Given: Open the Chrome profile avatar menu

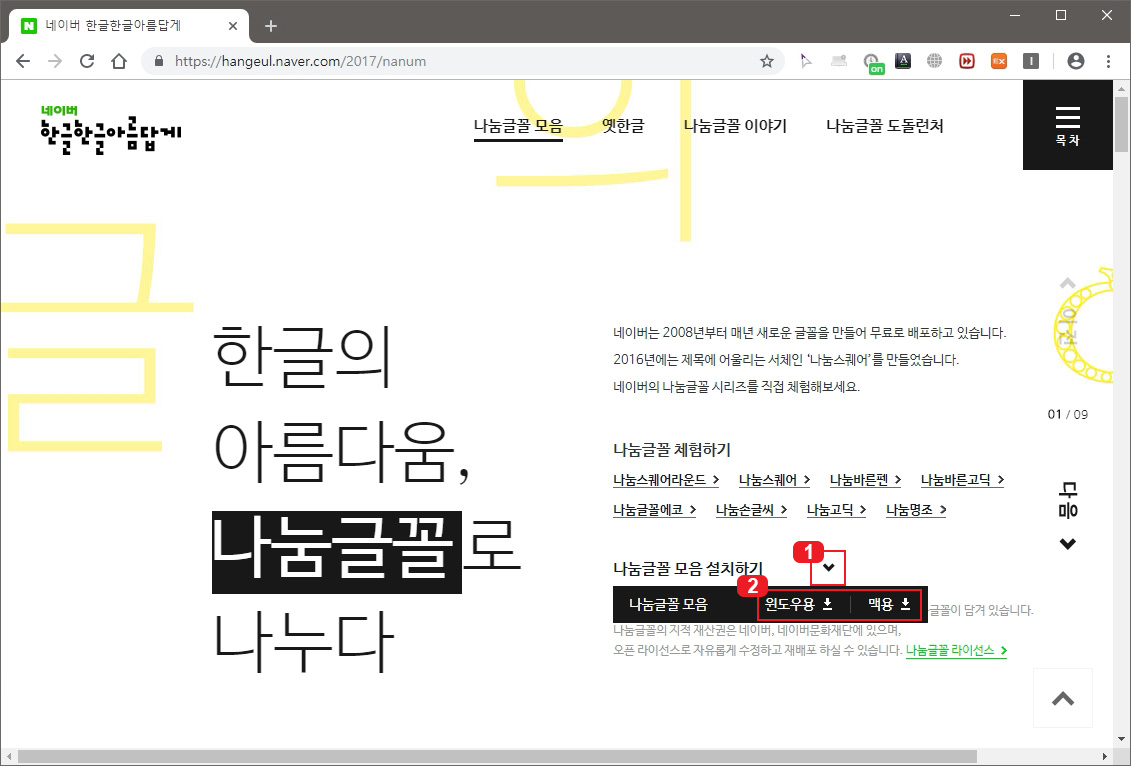Looking at the screenshot, I should tap(1075, 61).
